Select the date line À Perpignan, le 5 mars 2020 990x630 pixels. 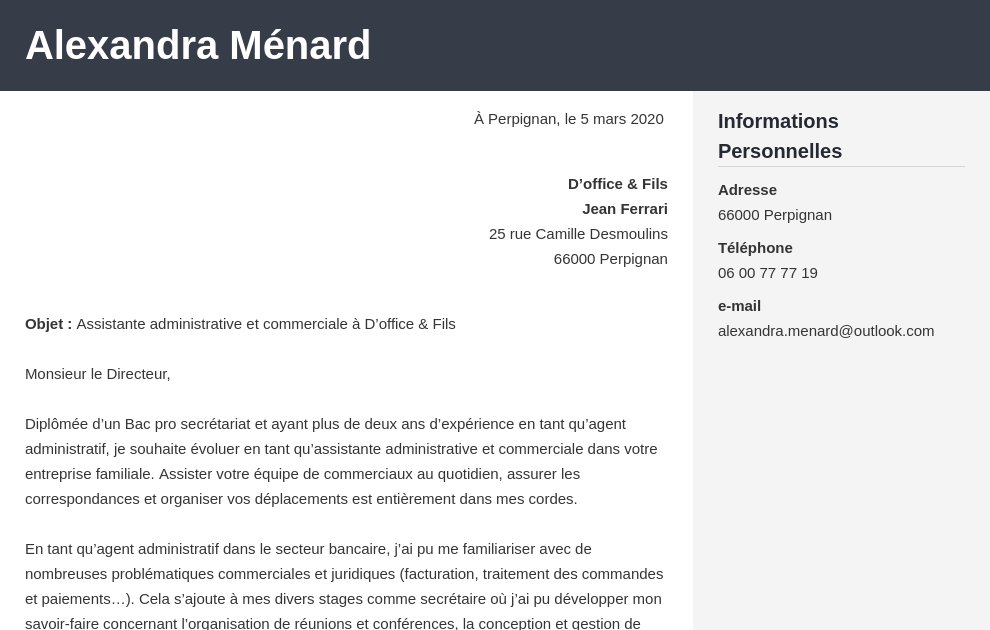(568, 119)
